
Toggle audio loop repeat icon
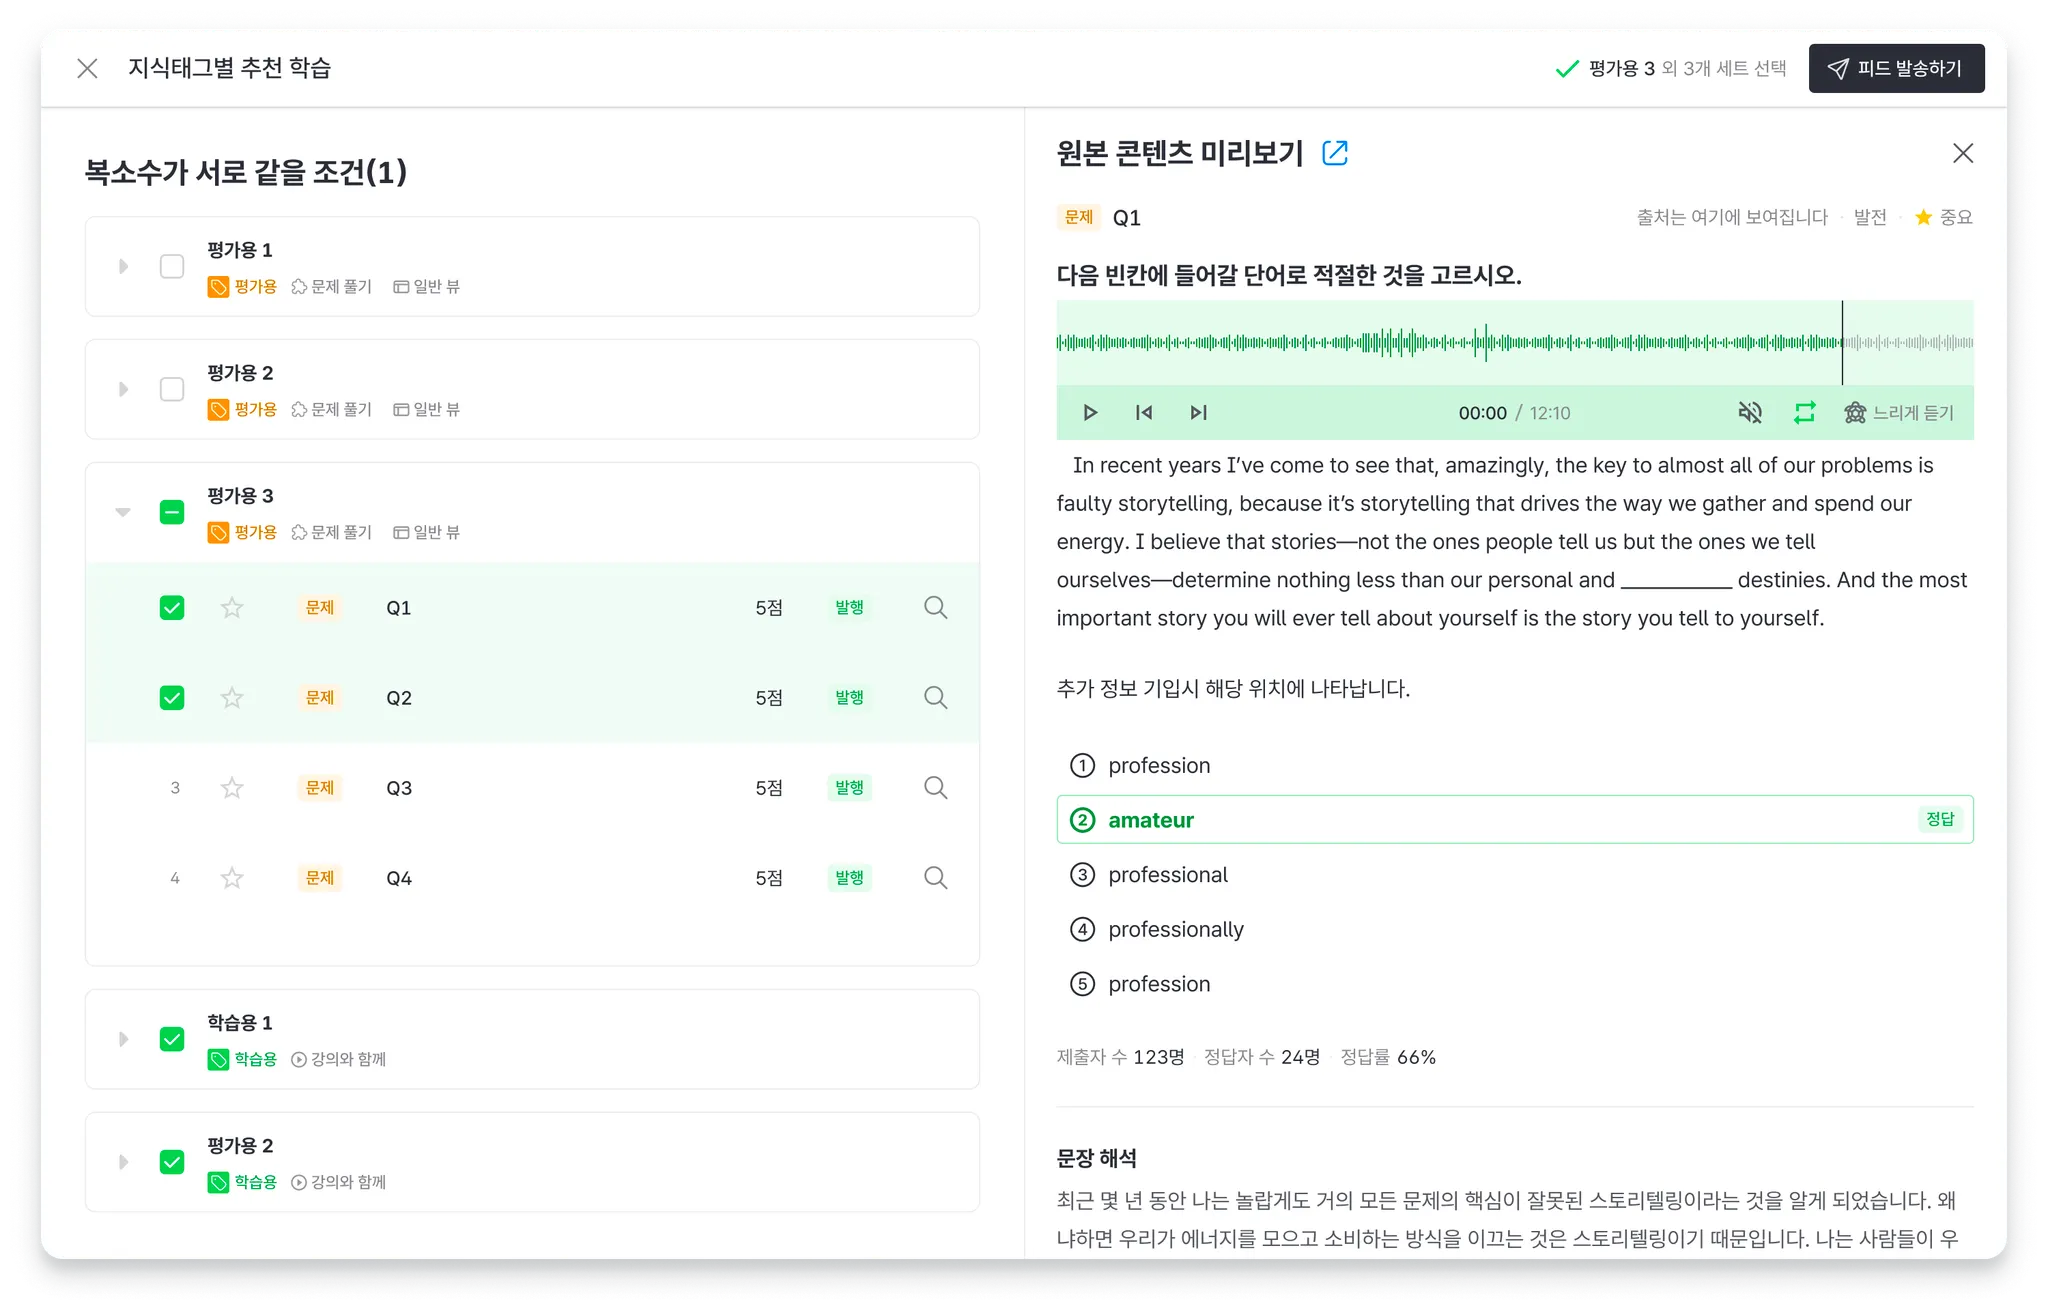pyautogui.click(x=1804, y=413)
